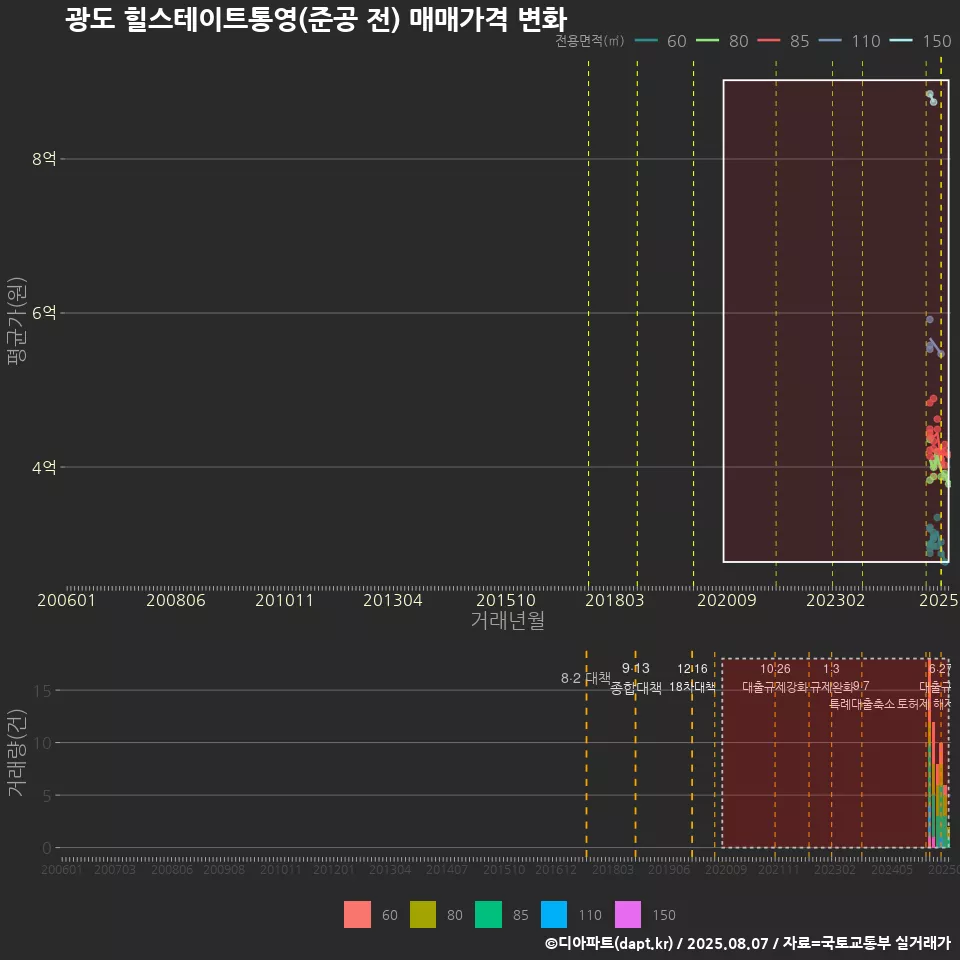Click the '8억' y-axis label
The width and height of the screenshot is (960, 960).
click(44, 159)
